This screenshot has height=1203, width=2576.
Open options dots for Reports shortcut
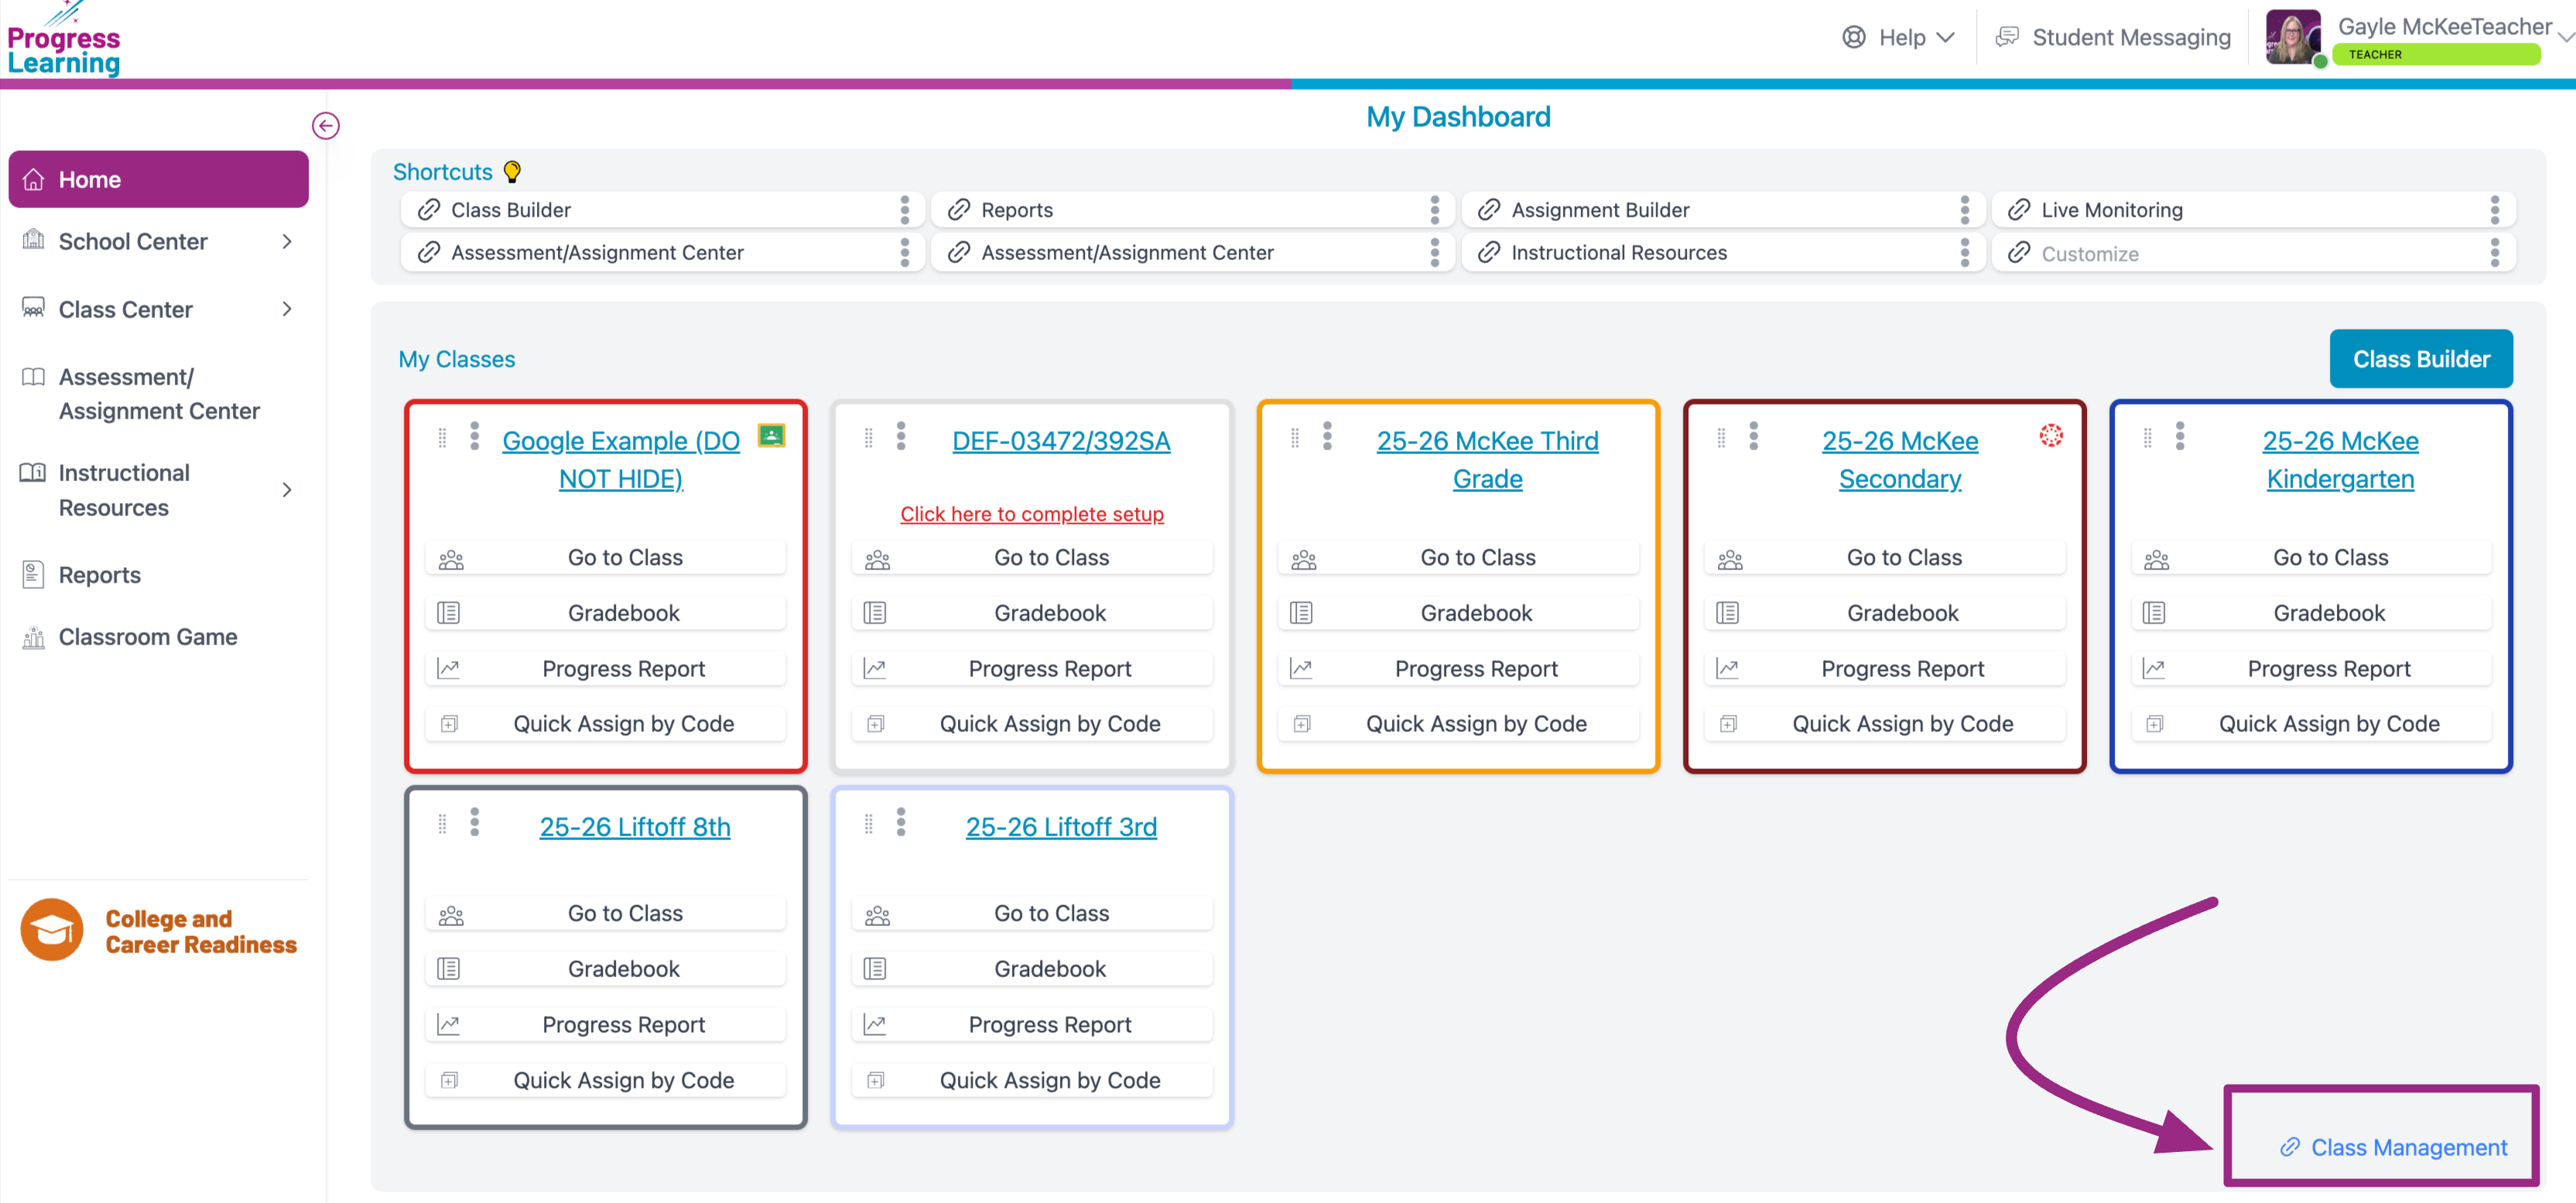[1434, 210]
